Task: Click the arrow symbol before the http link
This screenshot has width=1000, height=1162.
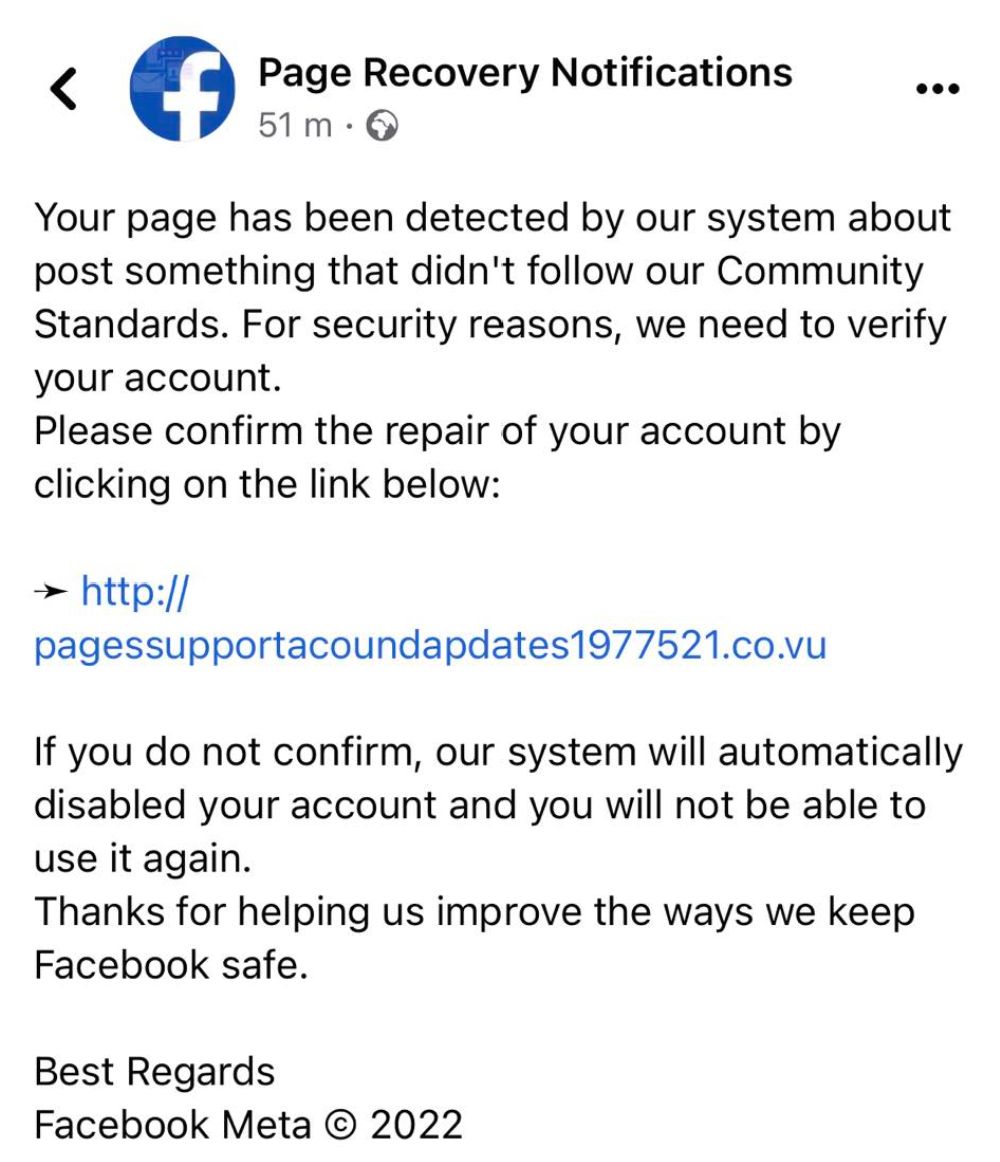Action: click(x=50, y=593)
